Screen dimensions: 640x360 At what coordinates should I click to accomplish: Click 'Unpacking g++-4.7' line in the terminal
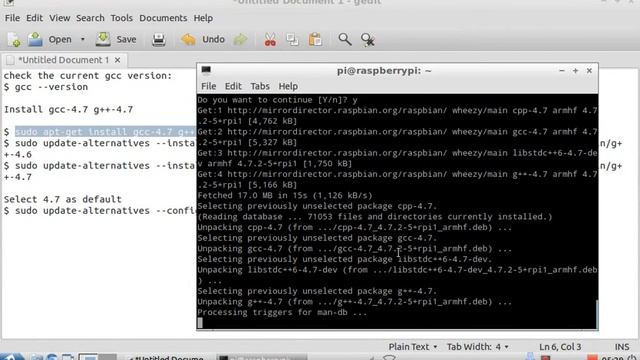point(354,302)
